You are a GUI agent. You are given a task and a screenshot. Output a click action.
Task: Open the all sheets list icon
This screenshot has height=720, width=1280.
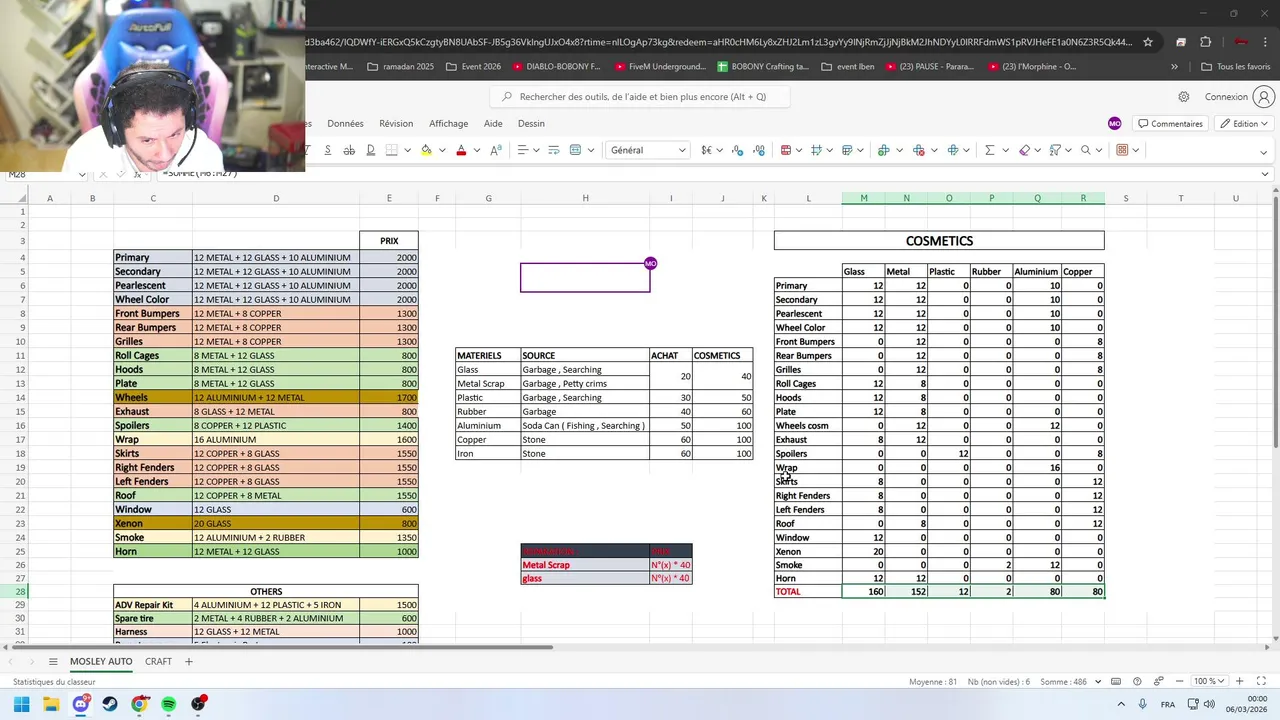pos(53,661)
